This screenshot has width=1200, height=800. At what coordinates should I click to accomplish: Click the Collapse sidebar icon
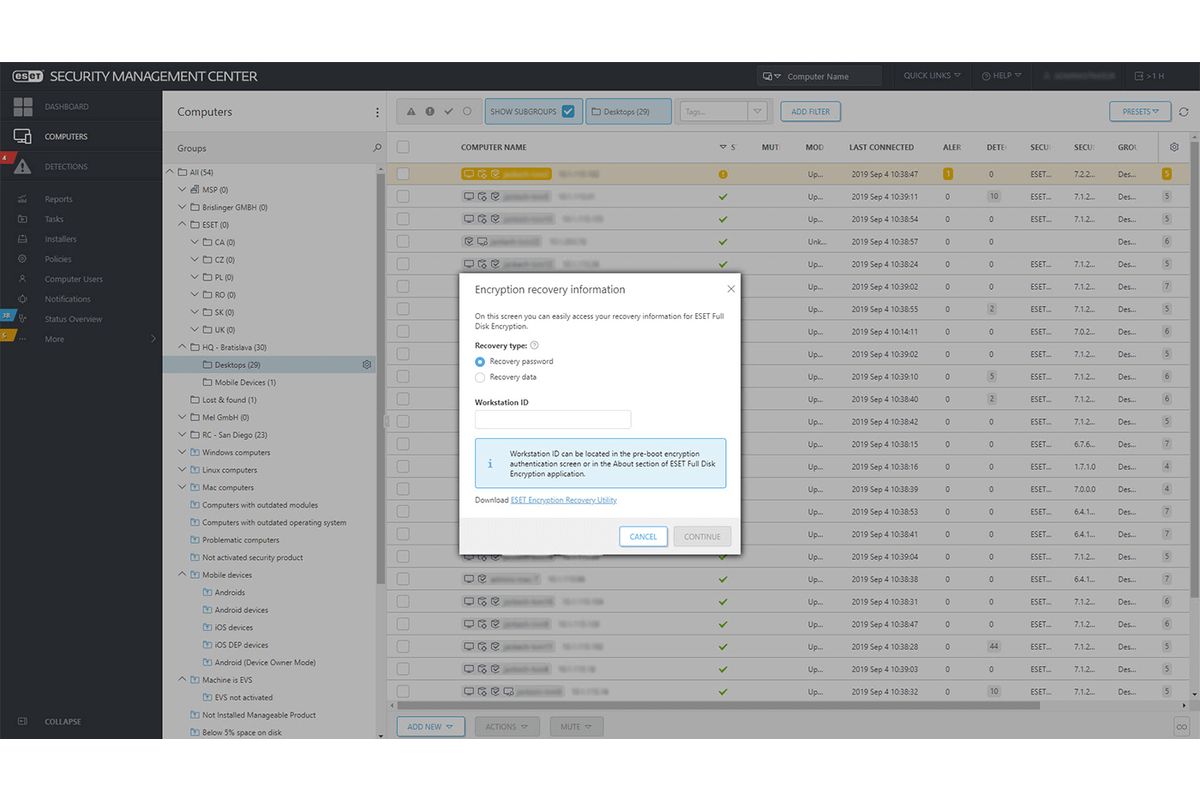click(x=22, y=721)
